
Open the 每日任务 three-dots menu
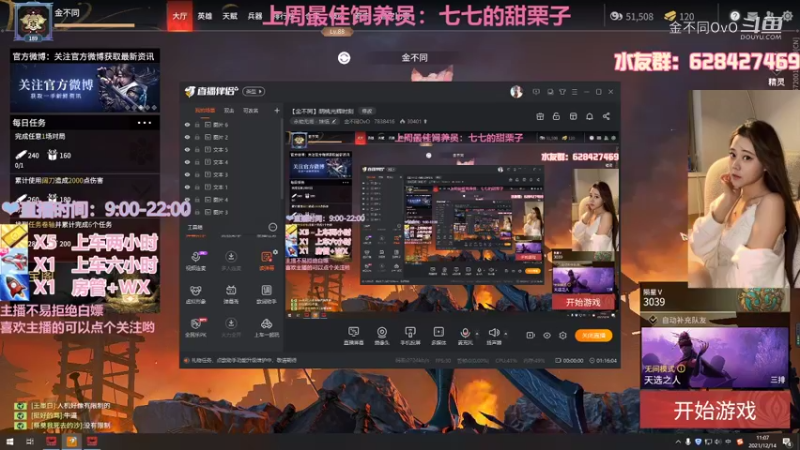[x=144, y=123]
